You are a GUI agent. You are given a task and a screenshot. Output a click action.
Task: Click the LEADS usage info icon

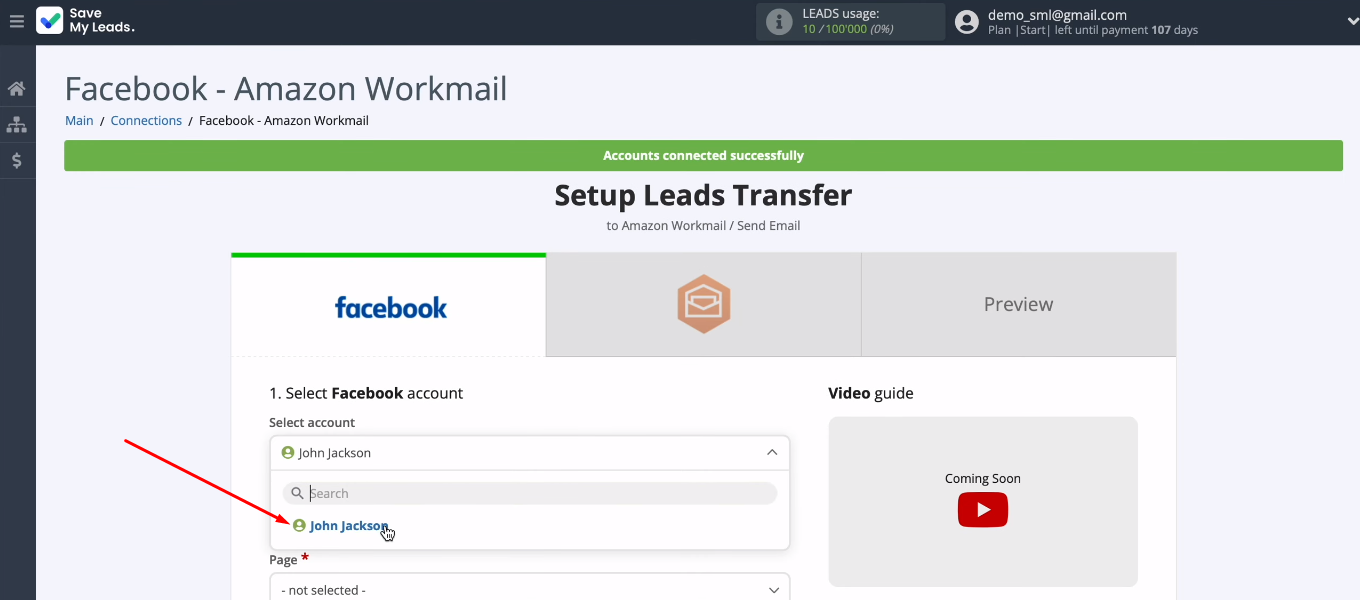779,21
